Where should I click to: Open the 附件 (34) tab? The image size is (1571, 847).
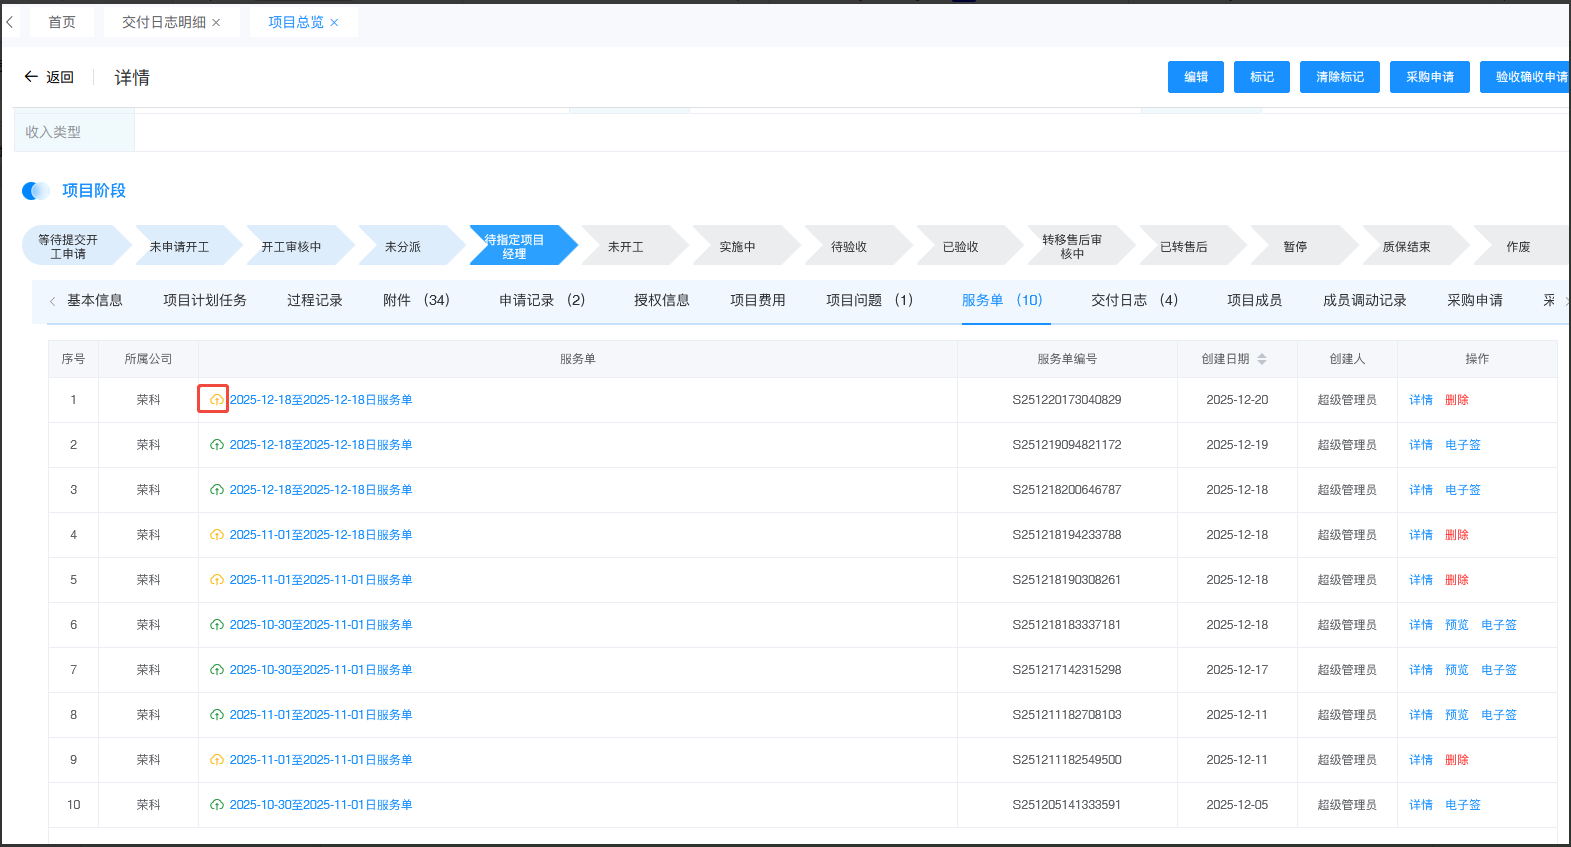click(x=416, y=300)
